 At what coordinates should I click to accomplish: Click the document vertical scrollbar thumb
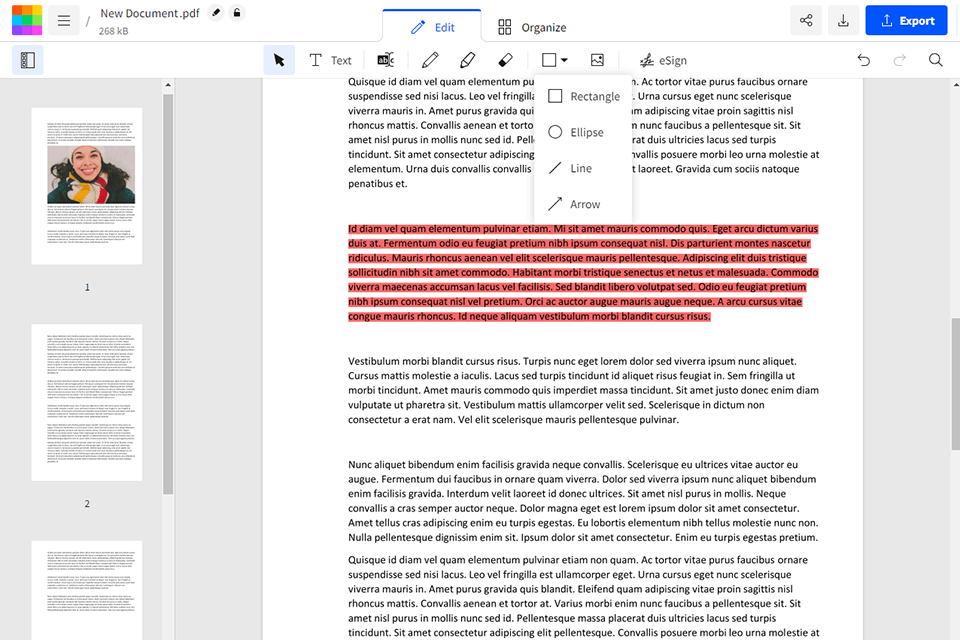click(x=956, y=385)
